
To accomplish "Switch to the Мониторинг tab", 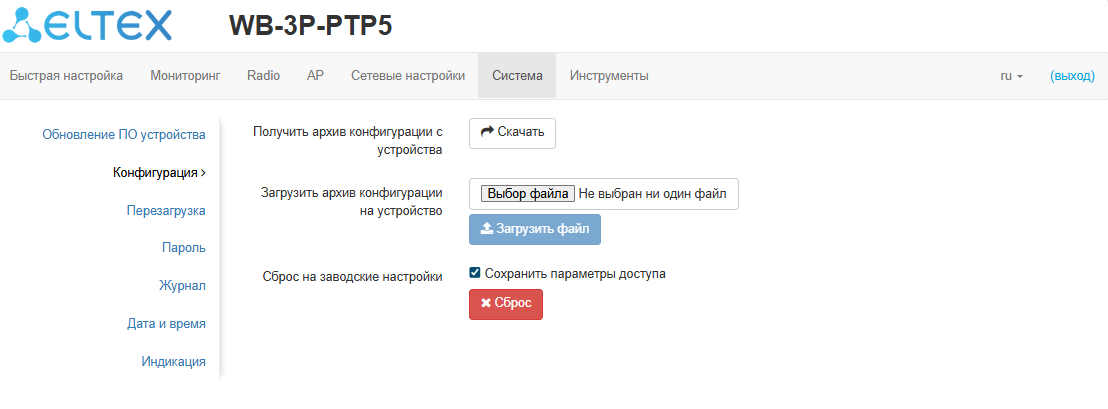I will click(185, 76).
